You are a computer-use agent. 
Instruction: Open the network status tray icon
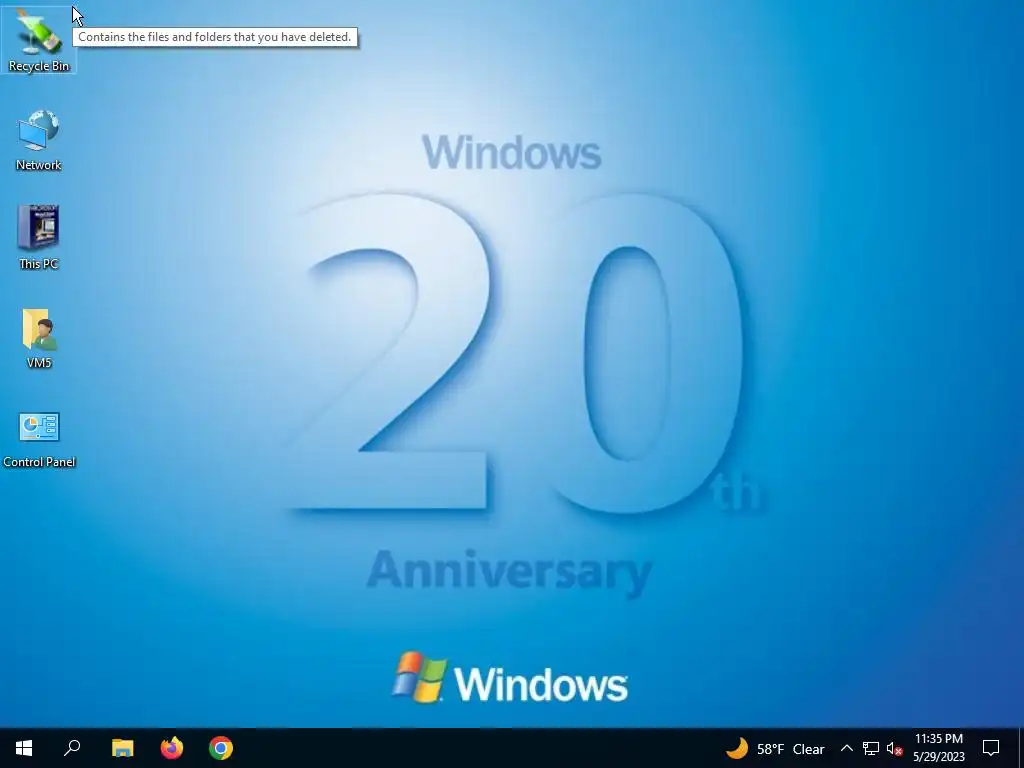(871, 748)
